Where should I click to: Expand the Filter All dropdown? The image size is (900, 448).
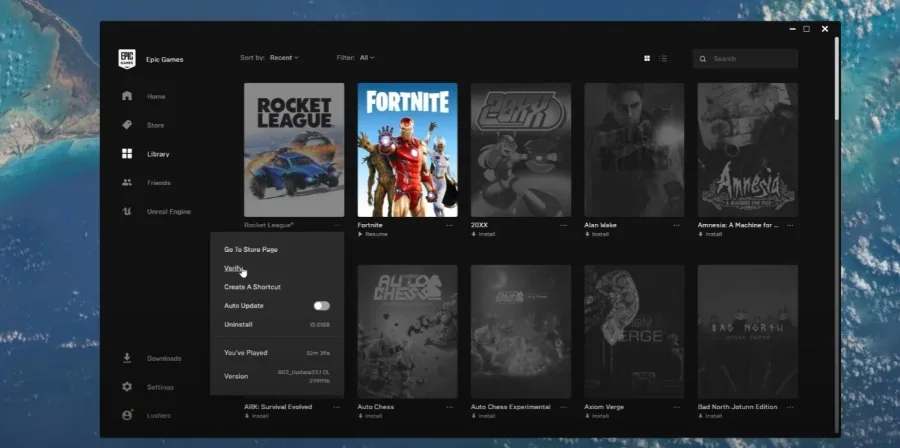pos(367,58)
